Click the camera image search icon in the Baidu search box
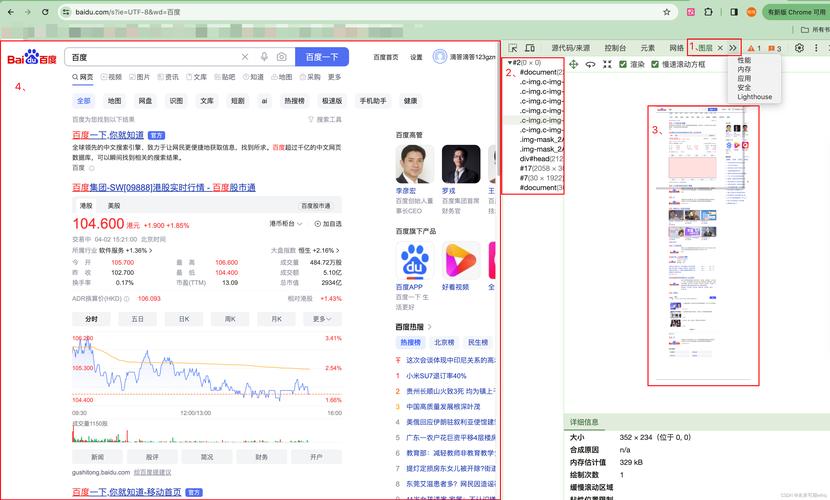The image size is (830, 500). click(x=282, y=57)
